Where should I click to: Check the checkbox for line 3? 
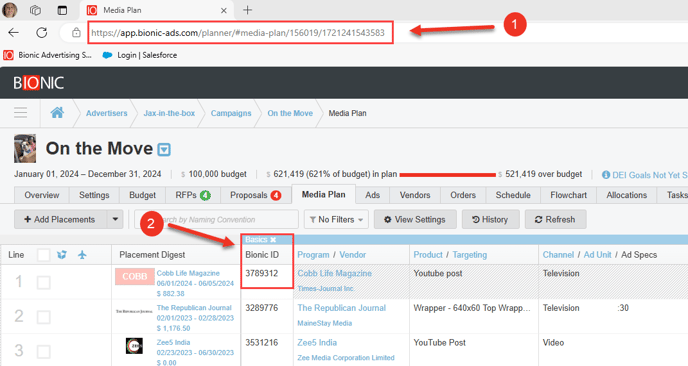tap(43, 352)
